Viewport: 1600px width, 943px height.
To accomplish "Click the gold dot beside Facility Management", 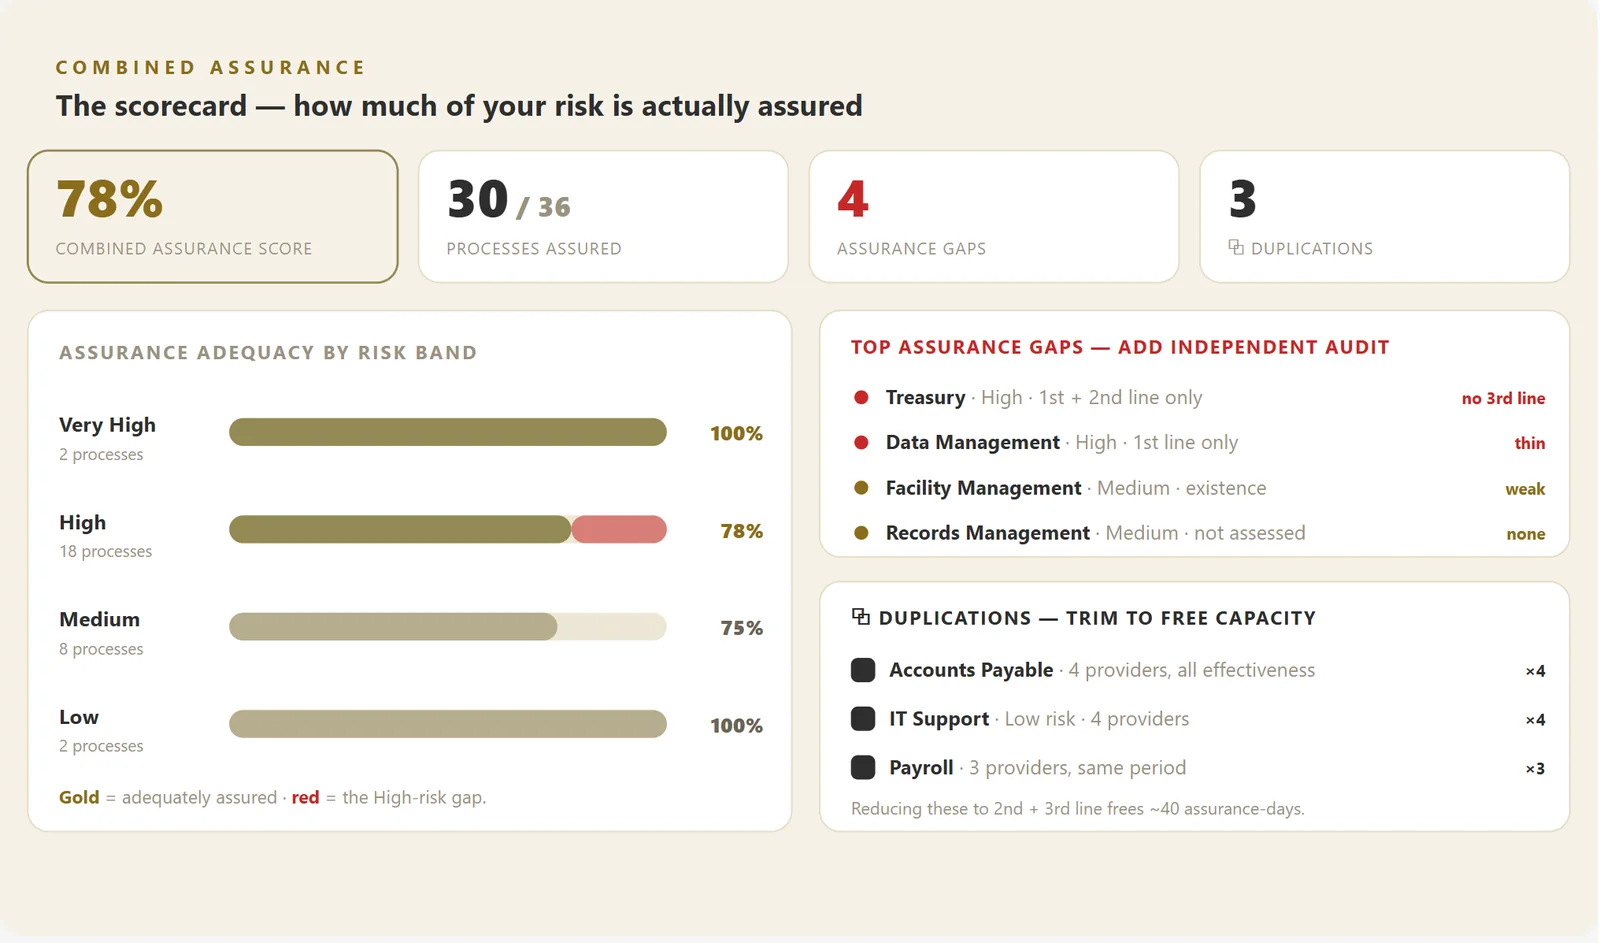I will pos(861,488).
